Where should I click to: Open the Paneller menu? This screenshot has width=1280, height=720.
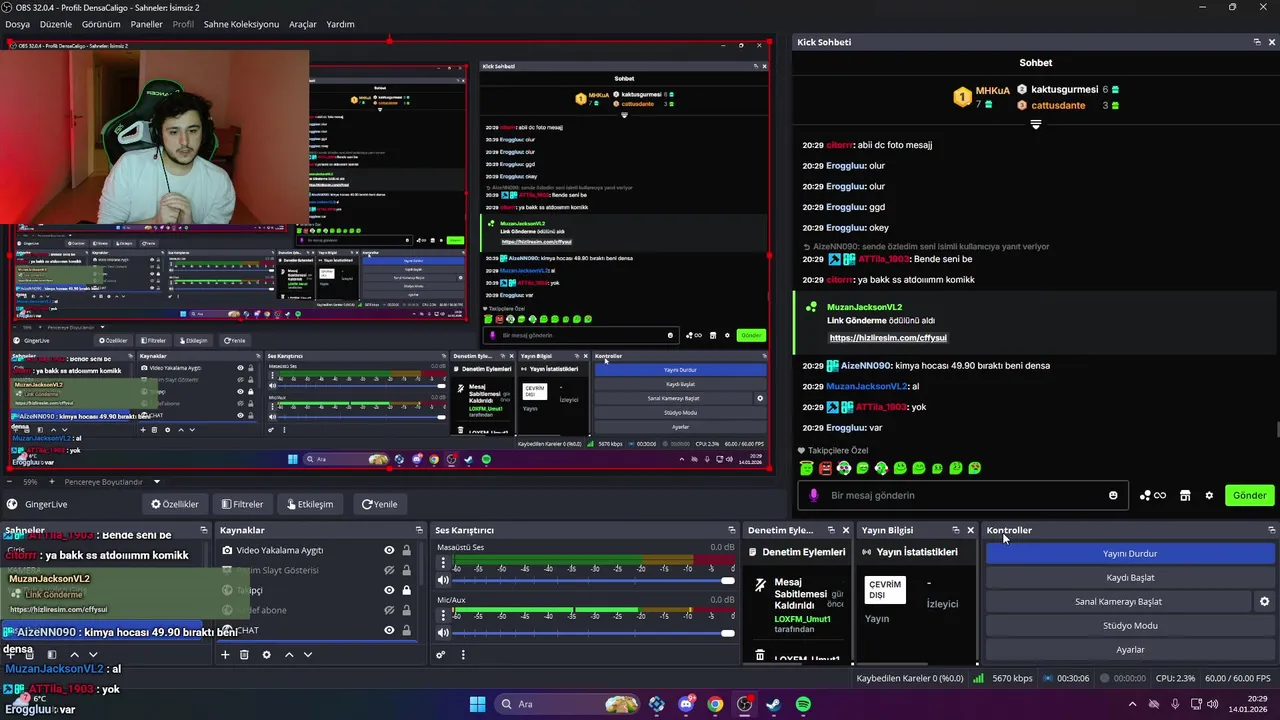pyautogui.click(x=146, y=24)
